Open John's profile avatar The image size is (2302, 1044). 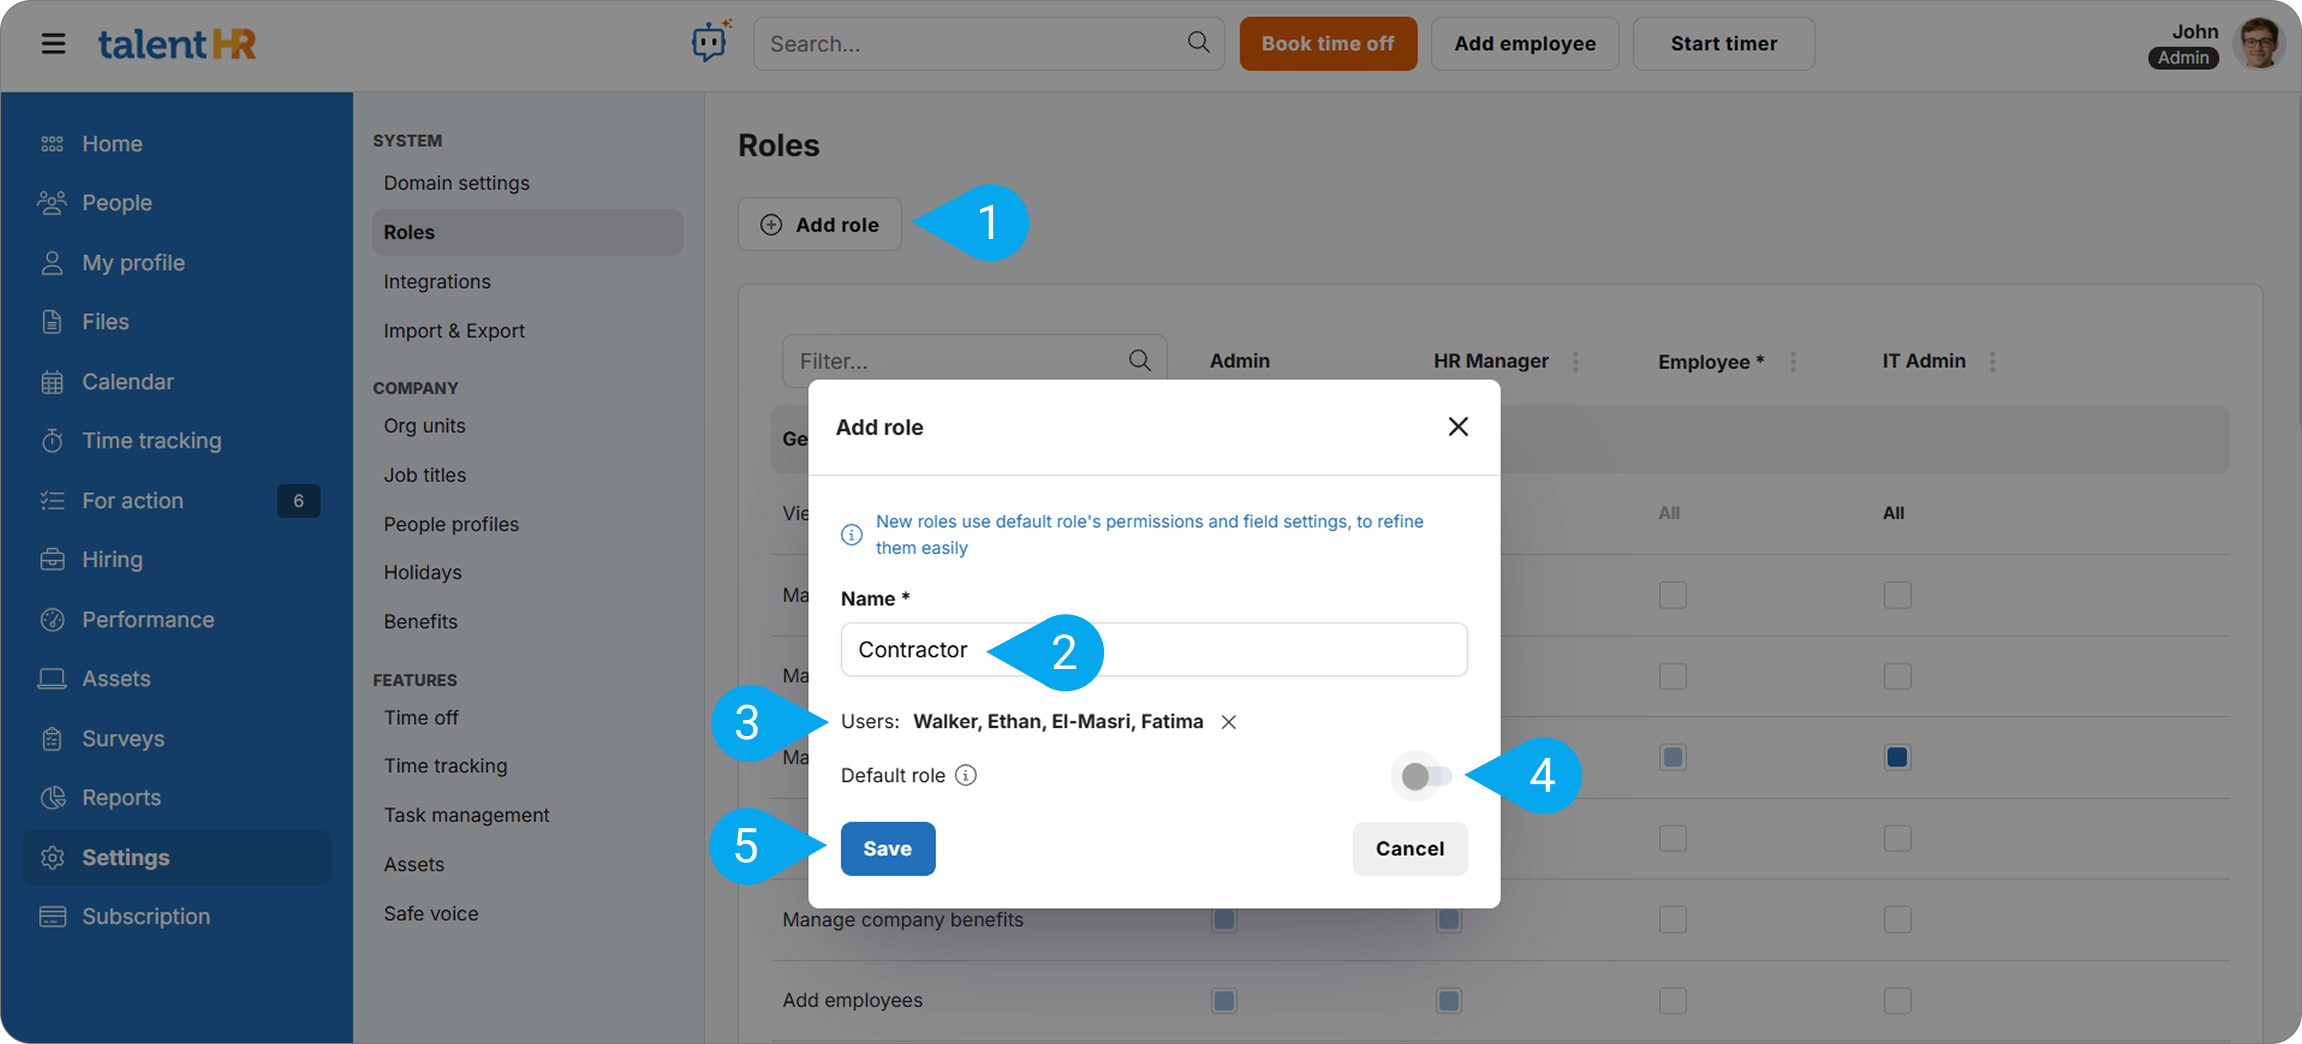(2259, 44)
